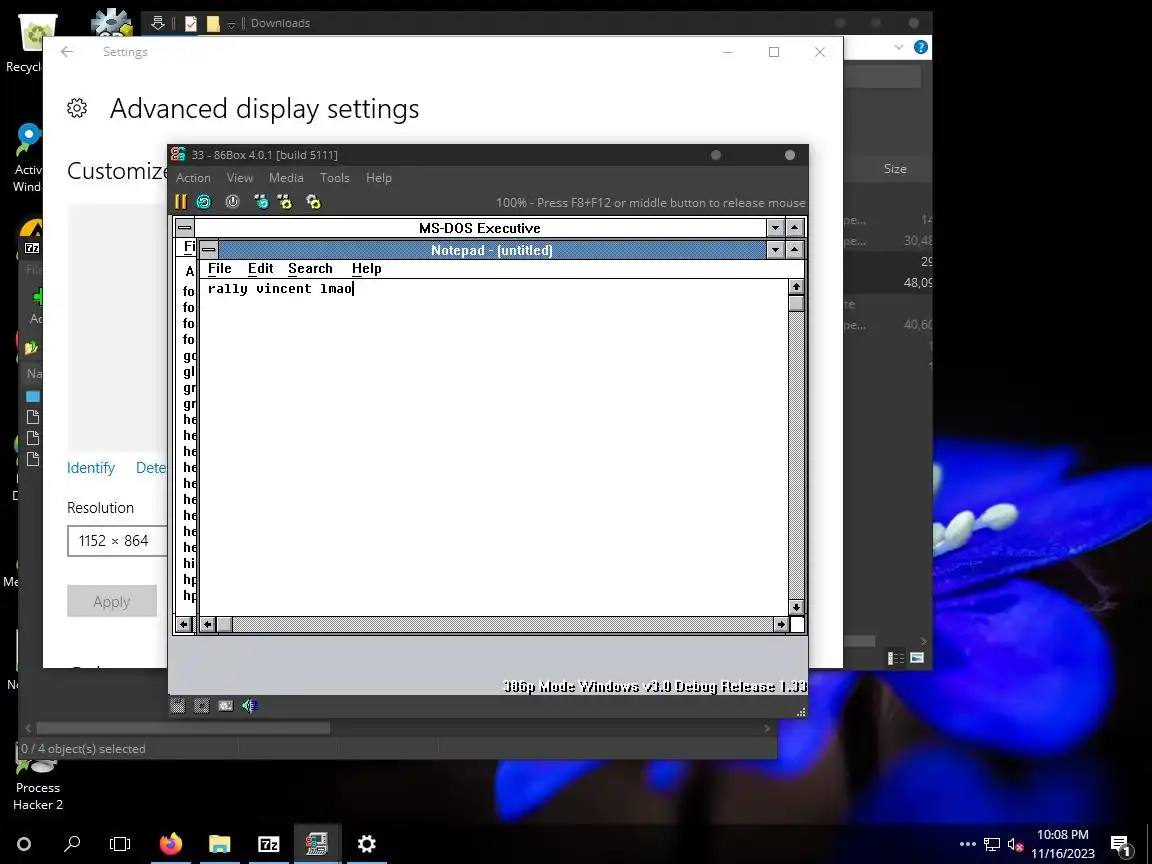Click Notepad horizontal scroll thumb
The image size is (1152, 864).
(x=224, y=624)
